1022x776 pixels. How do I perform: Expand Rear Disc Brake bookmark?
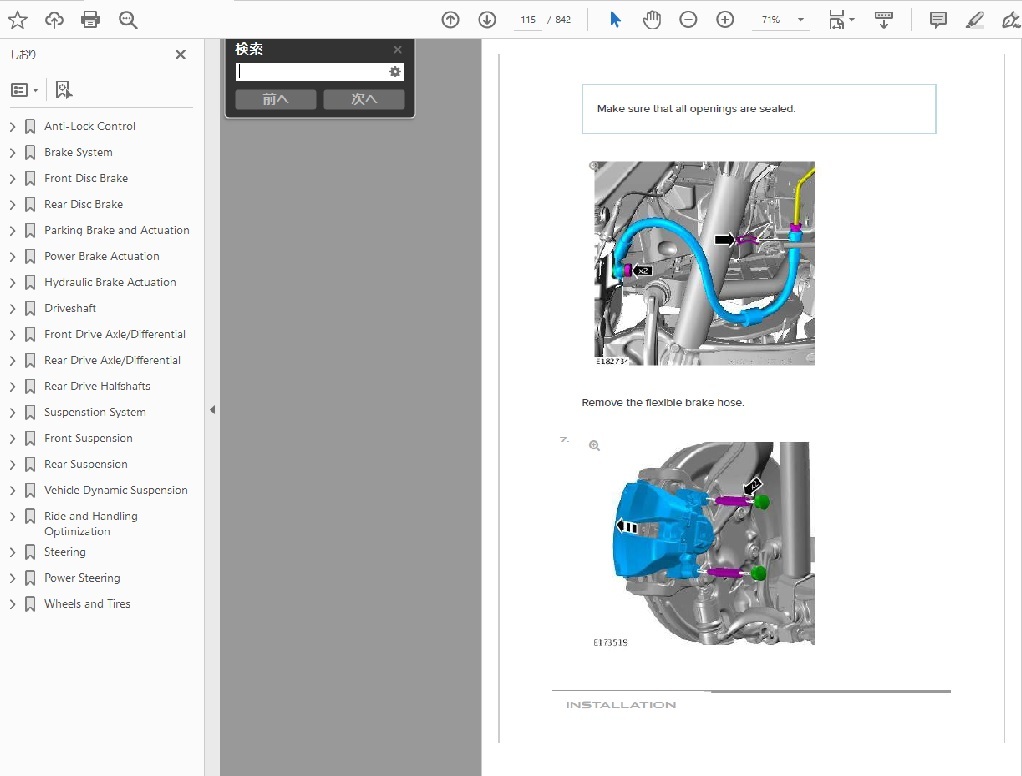tap(12, 205)
